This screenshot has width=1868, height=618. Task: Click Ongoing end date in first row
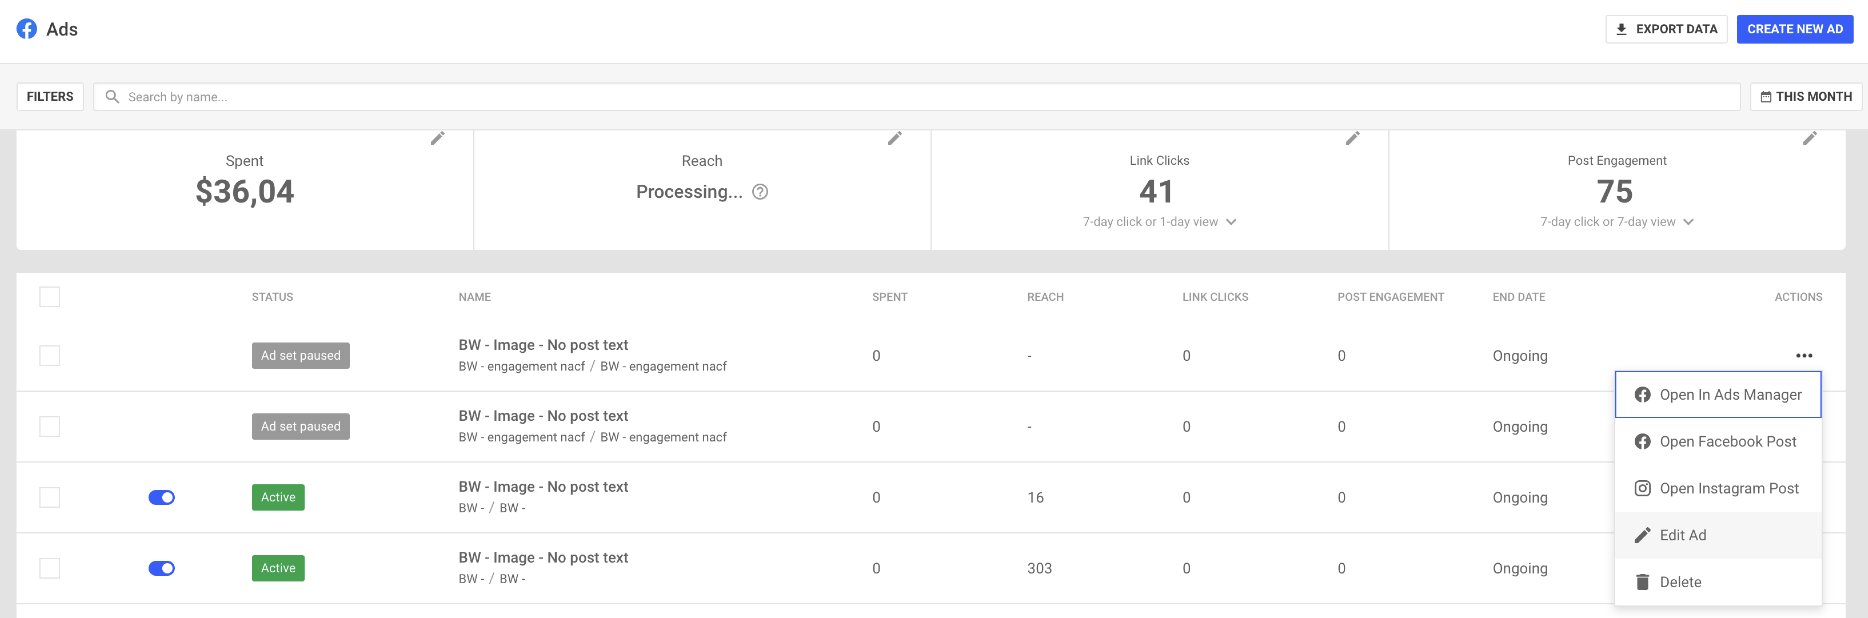pyautogui.click(x=1520, y=356)
